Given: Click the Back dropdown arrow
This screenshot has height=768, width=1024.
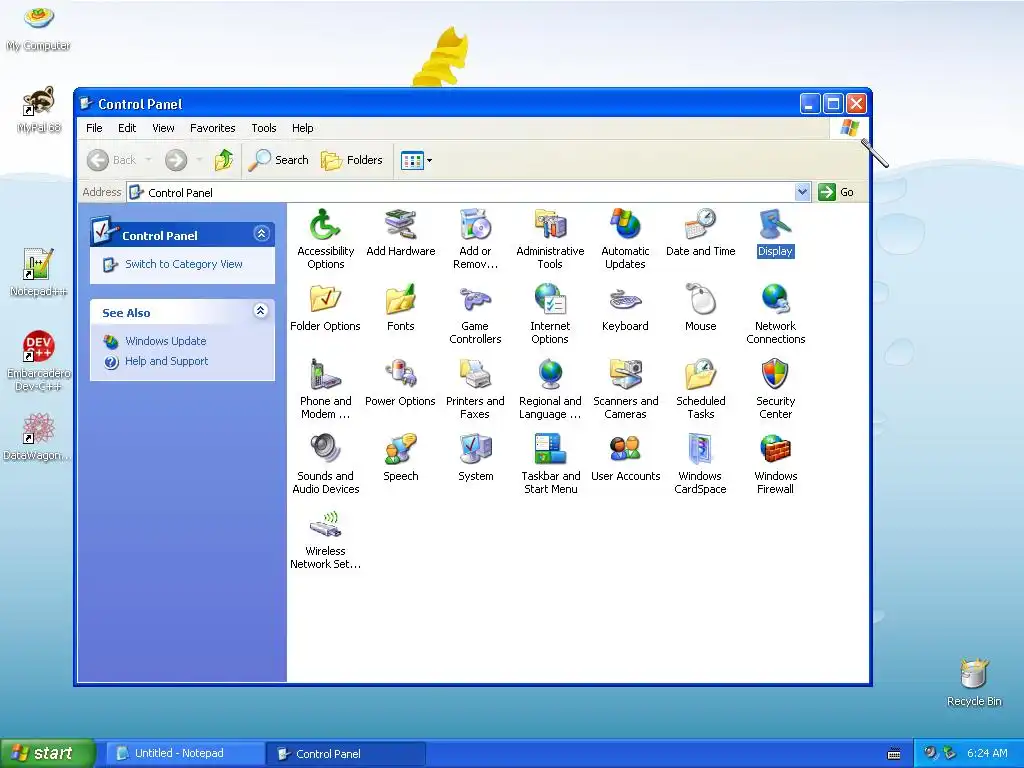Looking at the screenshot, I should (148, 160).
